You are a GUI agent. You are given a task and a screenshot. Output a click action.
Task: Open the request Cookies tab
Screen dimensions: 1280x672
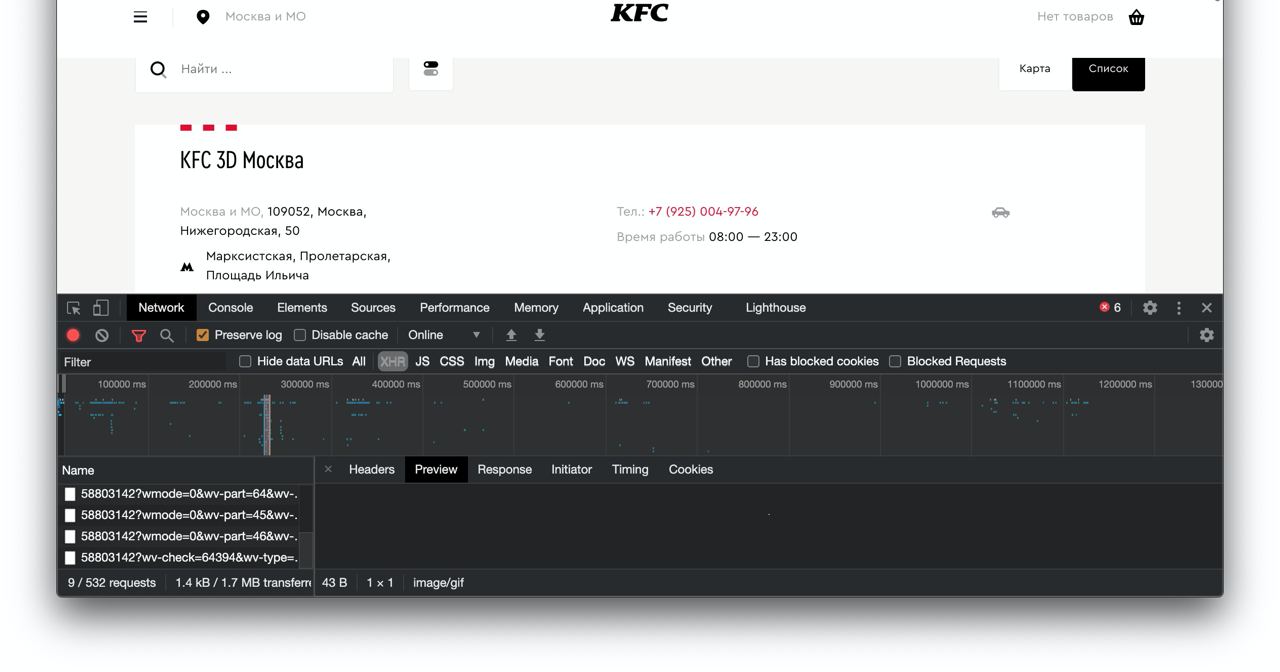click(691, 469)
